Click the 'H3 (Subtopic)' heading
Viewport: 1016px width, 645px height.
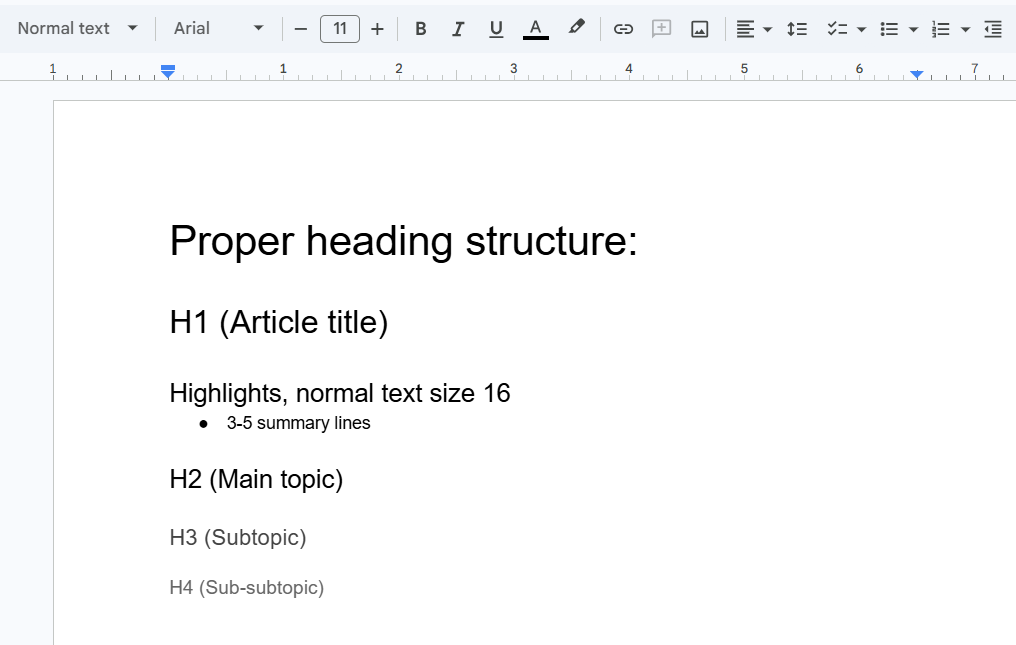[238, 537]
